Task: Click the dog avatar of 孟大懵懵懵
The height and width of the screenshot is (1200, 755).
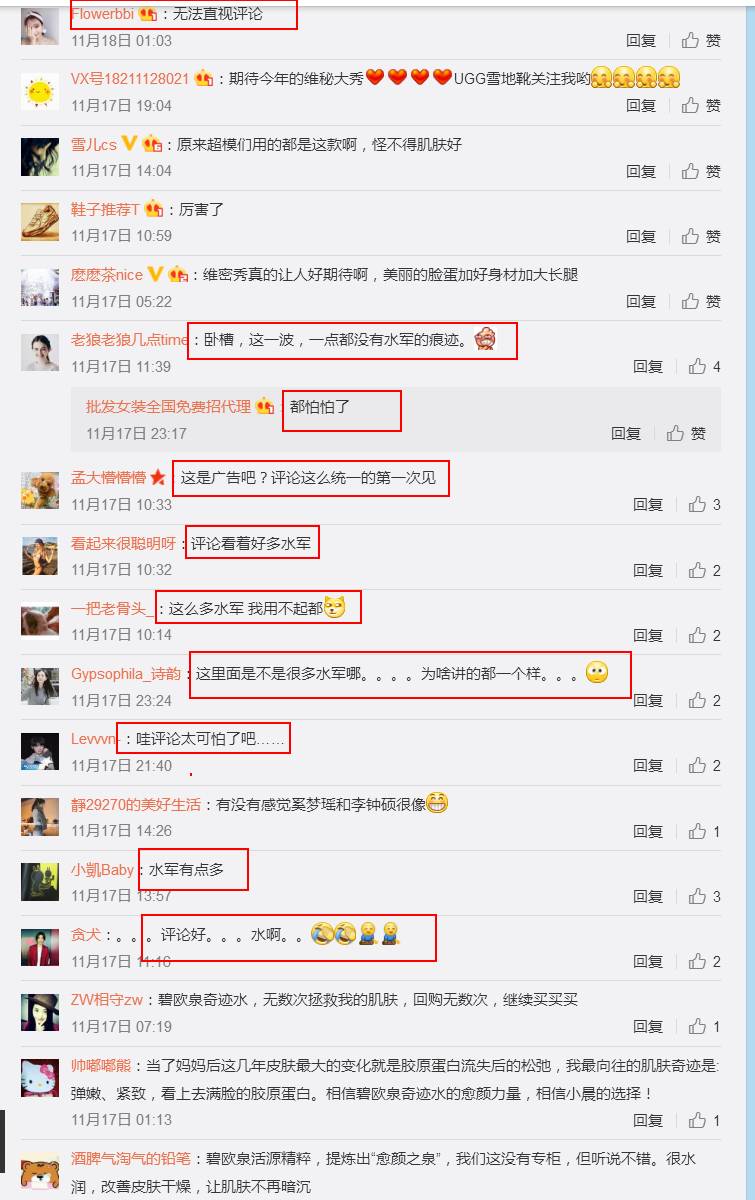Action: pos(40,490)
